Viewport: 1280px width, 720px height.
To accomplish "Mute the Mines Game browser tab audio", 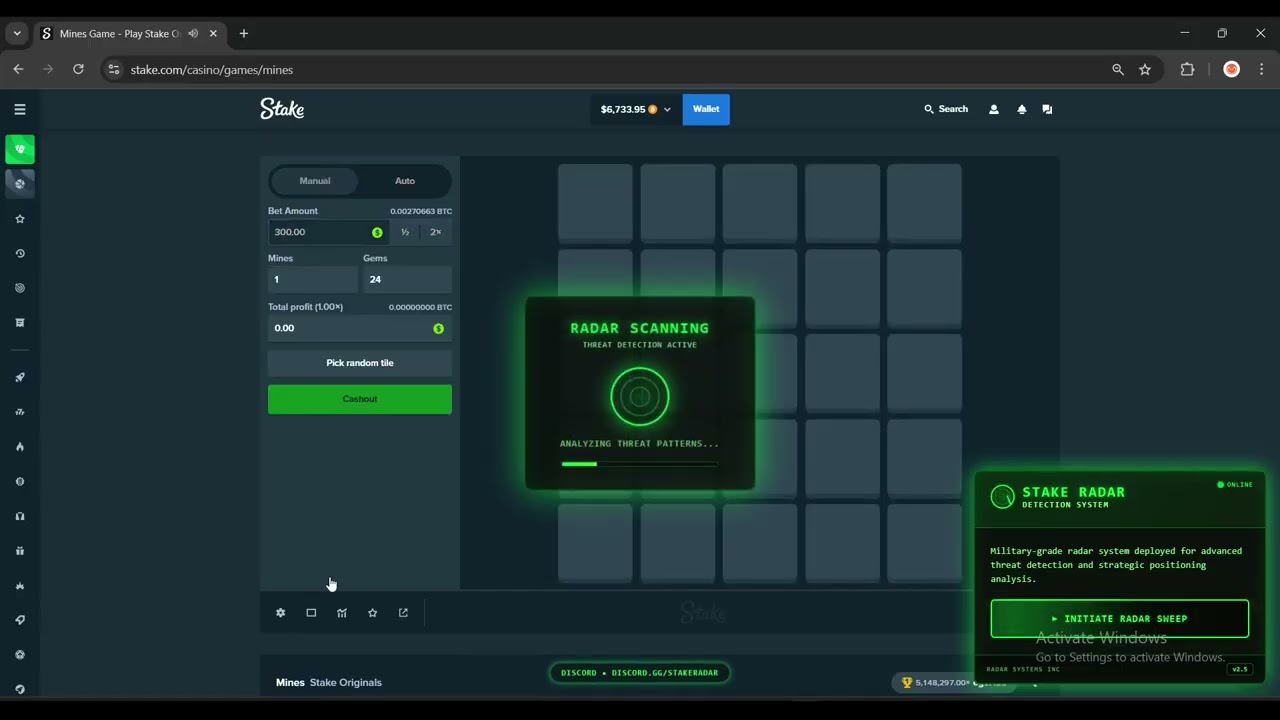I will point(193,33).
